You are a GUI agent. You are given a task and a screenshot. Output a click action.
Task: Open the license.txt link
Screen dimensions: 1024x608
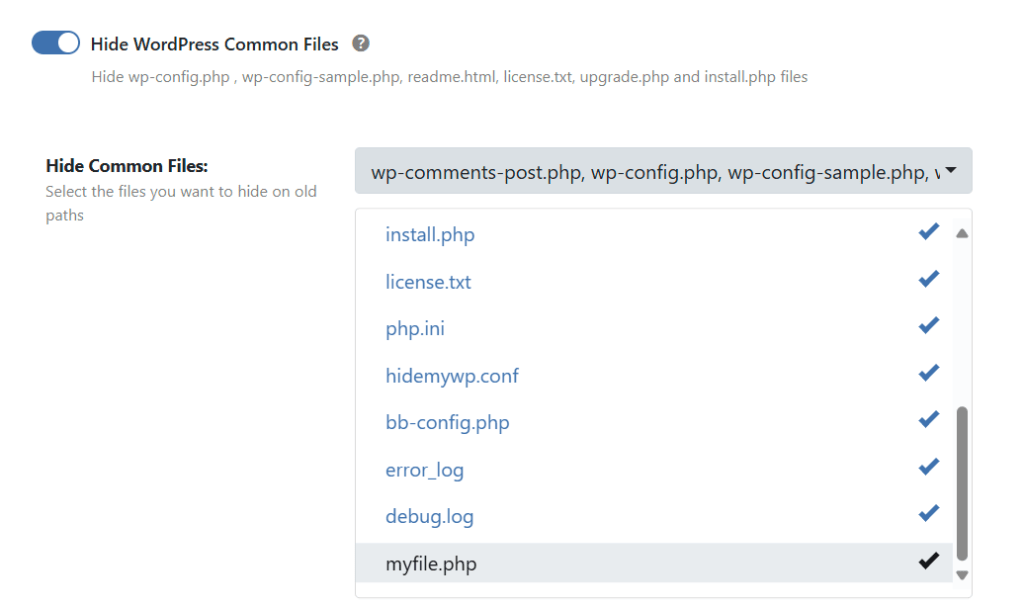(428, 282)
